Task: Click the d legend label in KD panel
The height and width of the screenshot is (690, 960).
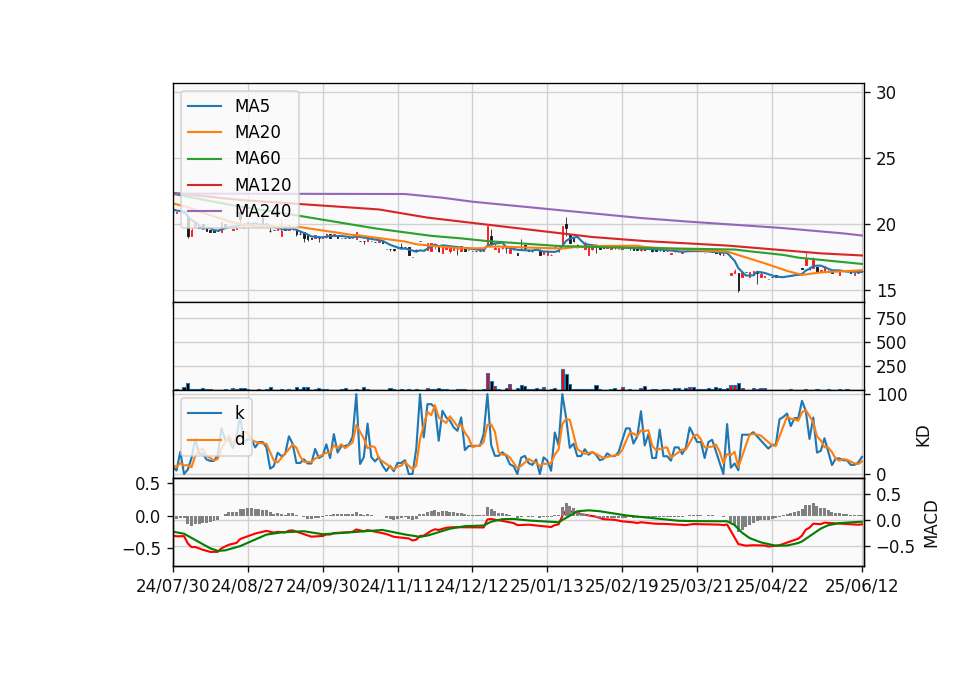Action: [x=239, y=439]
